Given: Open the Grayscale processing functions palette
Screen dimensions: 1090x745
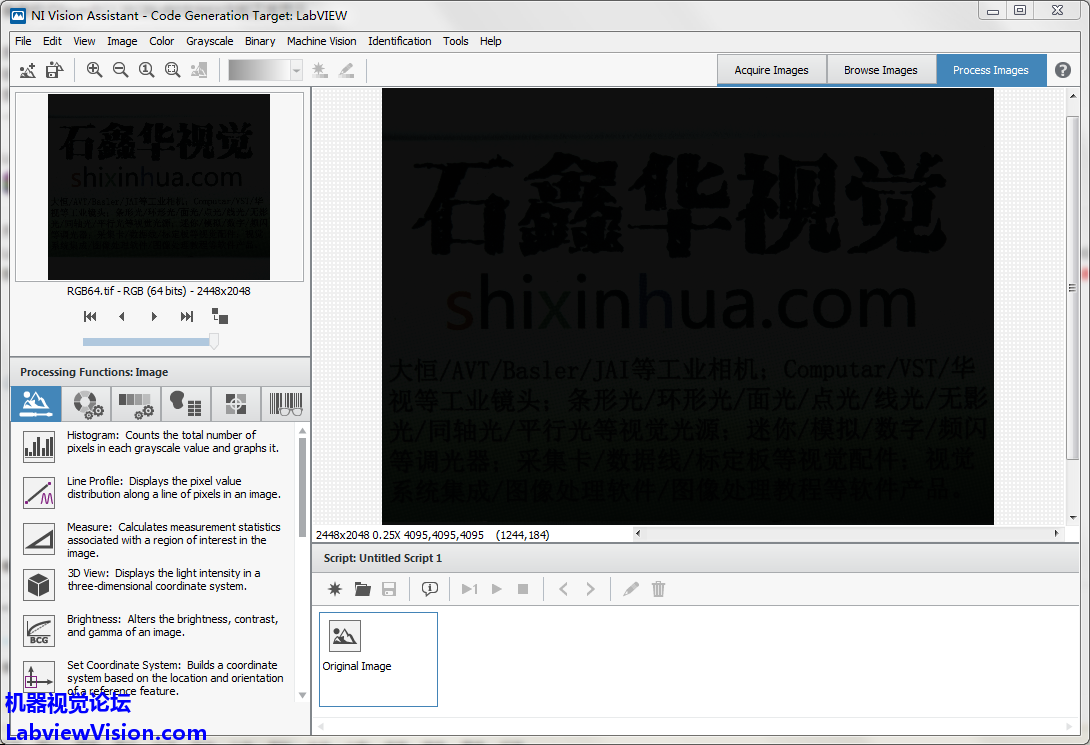Looking at the screenshot, I should [136, 404].
